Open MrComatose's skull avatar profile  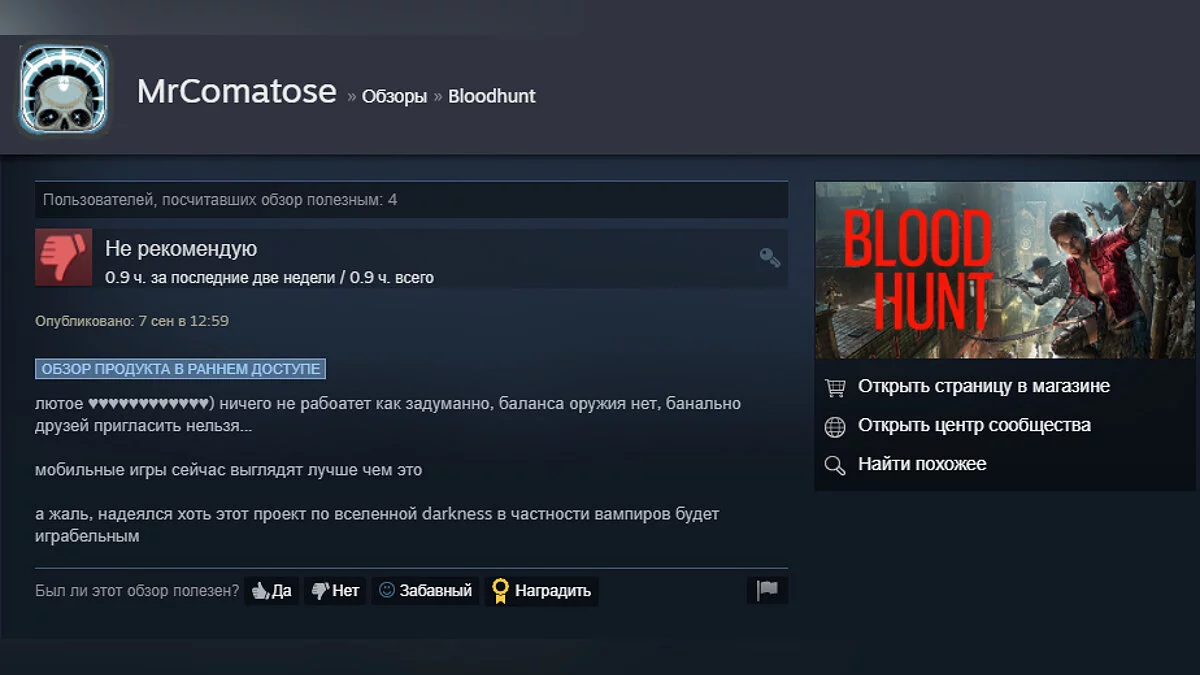click(x=63, y=90)
